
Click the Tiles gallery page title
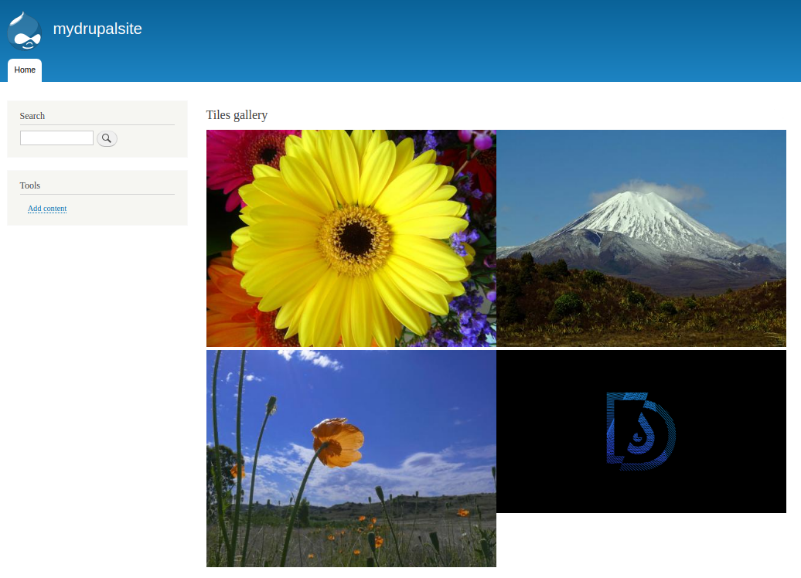tap(236, 114)
